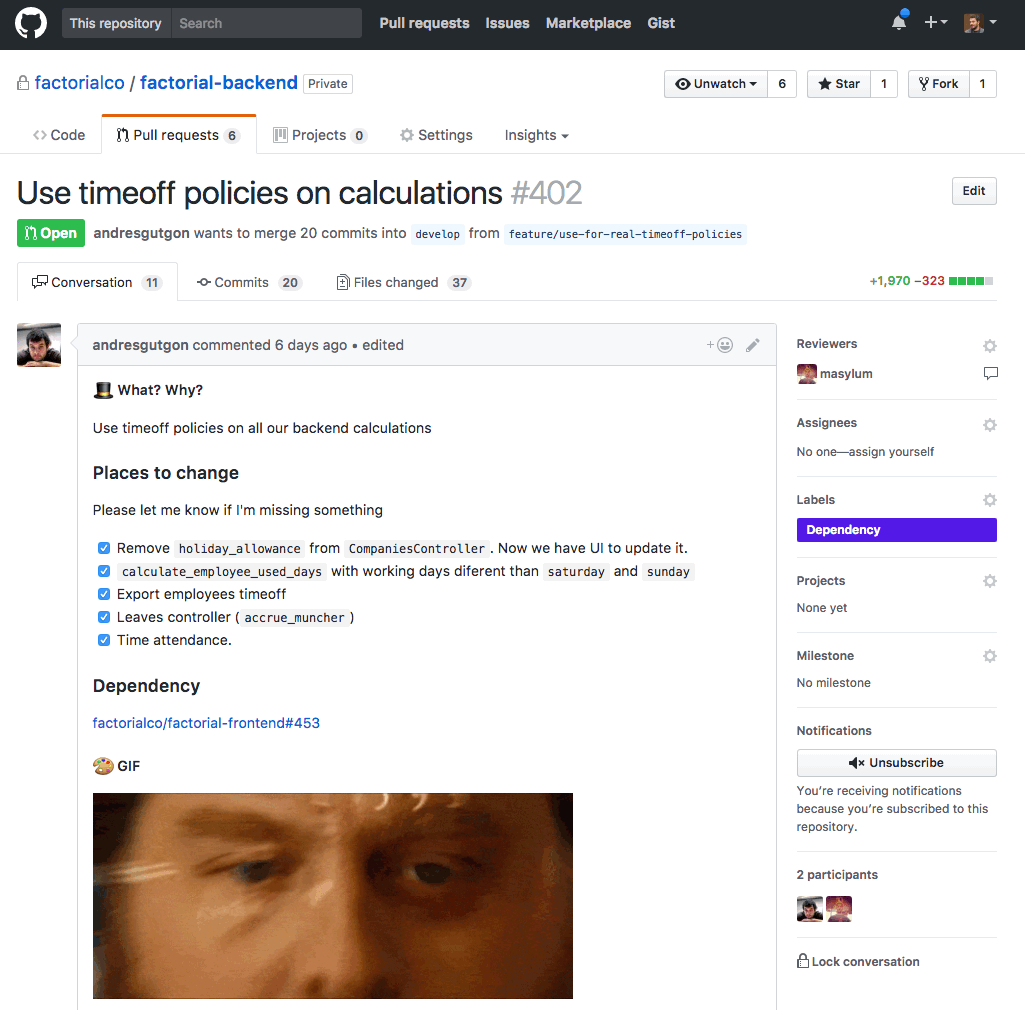Focus the Search input field
The height and width of the screenshot is (1010, 1025).
pyautogui.click(x=267, y=23)
